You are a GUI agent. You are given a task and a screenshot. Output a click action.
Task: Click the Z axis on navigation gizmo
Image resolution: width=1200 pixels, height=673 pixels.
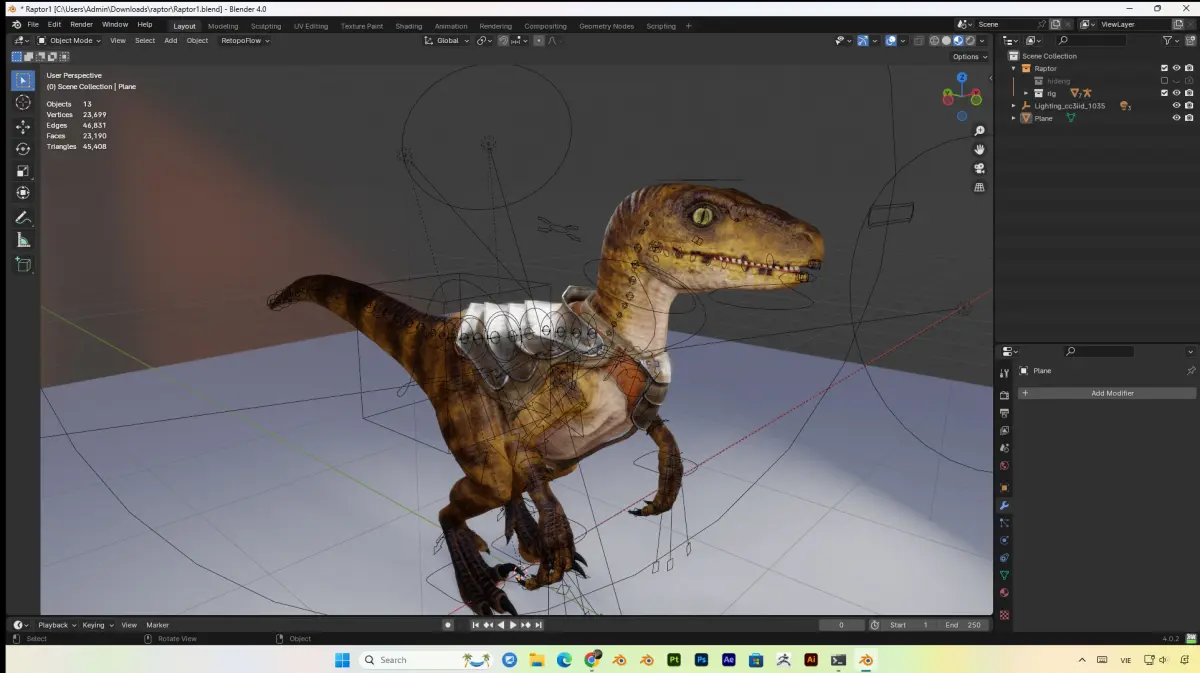pyautogui.click(x=962, y=77)
